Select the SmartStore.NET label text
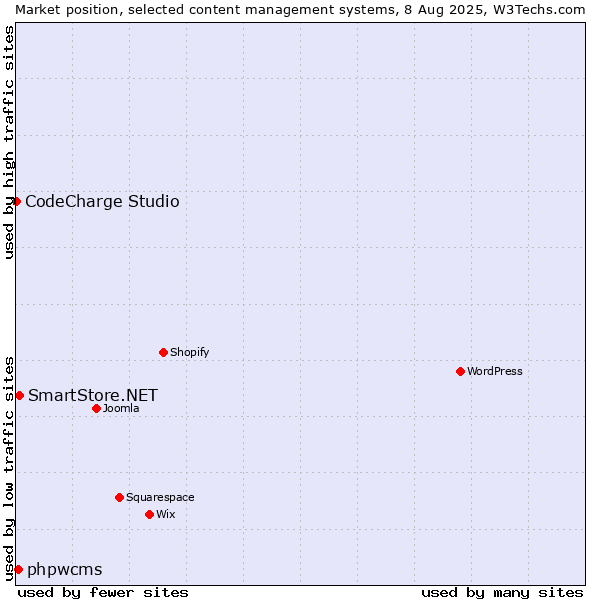 click(x=93, y=395)
